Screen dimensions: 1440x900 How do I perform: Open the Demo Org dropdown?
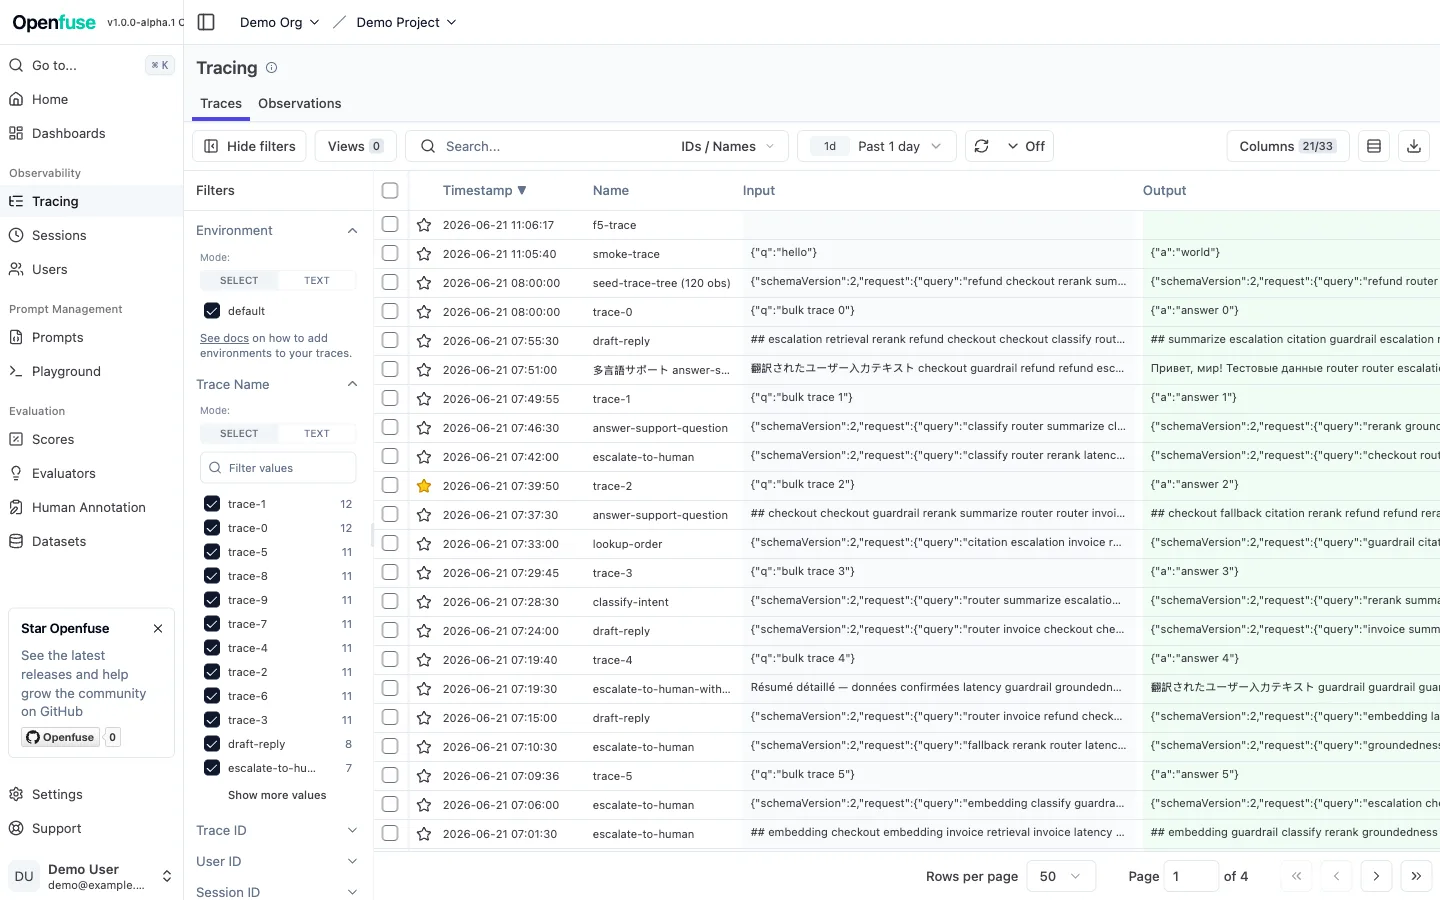pos(279,22)
